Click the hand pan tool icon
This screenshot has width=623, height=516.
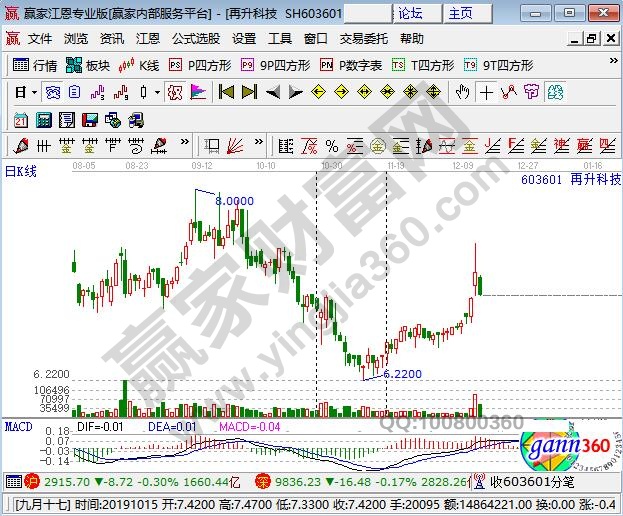[x=462, y=92]
